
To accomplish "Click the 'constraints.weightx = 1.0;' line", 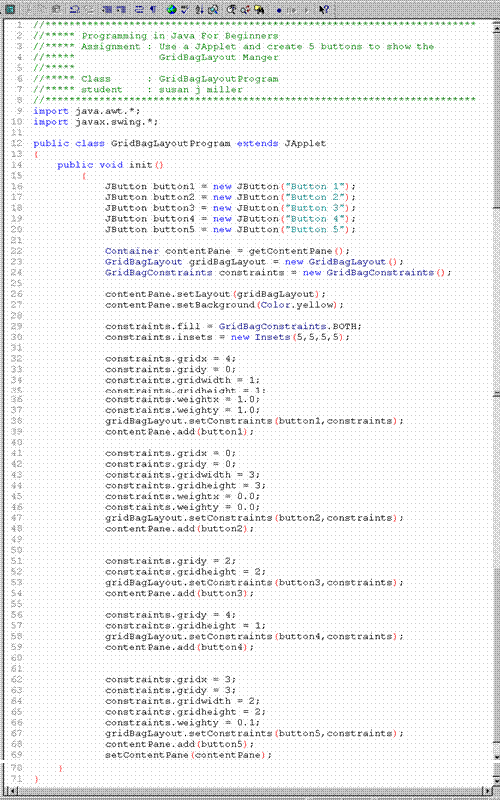I will (183, 398).
